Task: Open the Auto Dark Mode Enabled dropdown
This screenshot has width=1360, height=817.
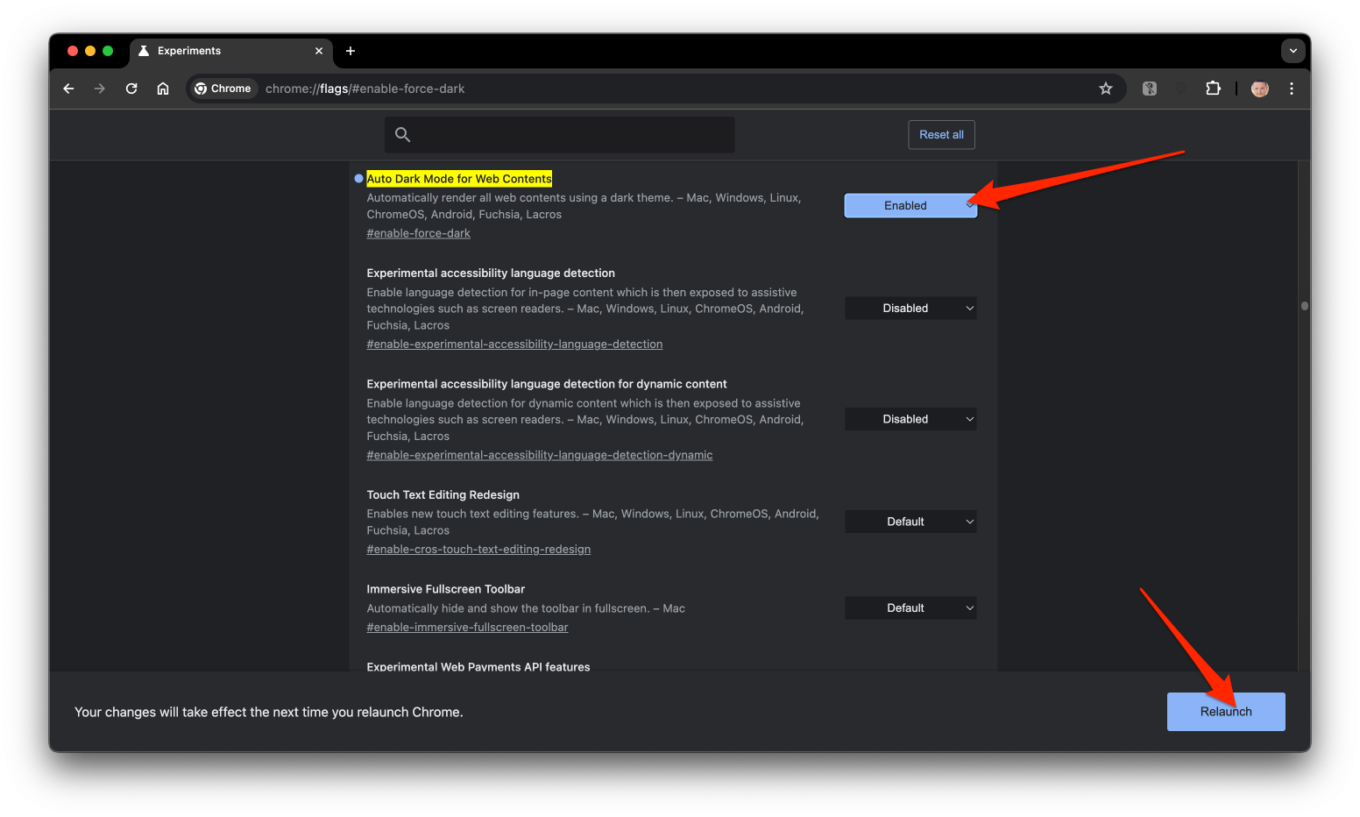Action: pos(910,205)
